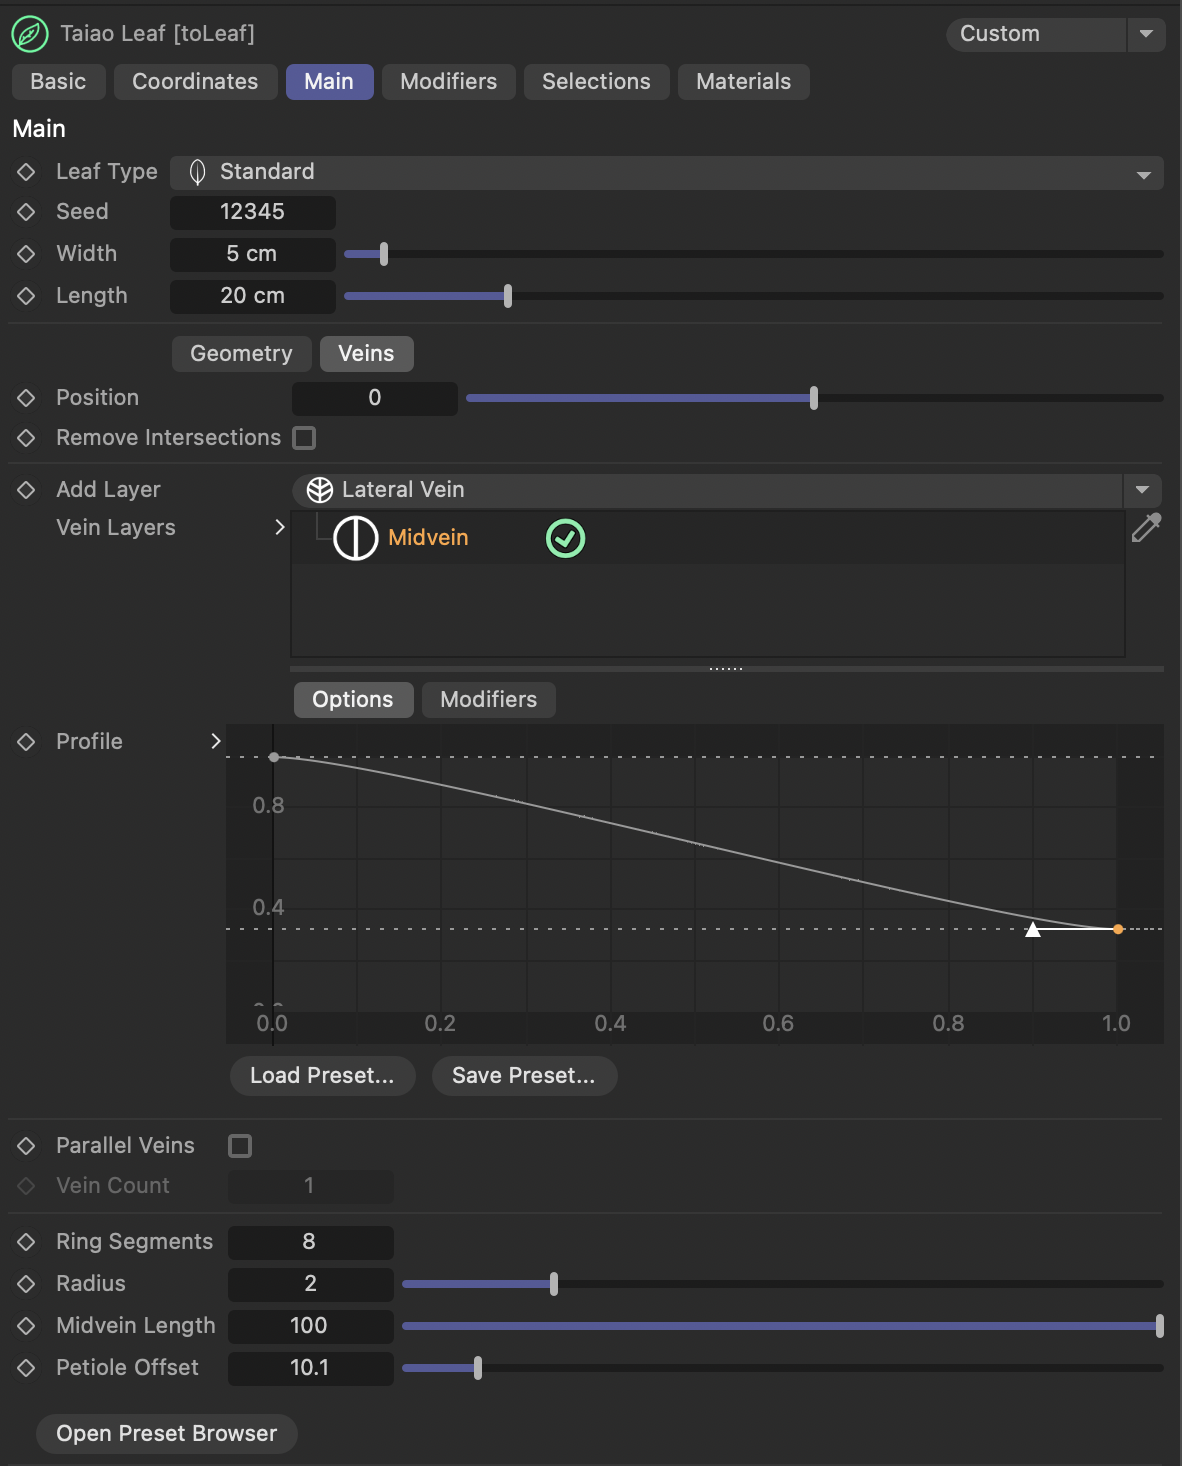The height and width of the screenshot is (1466, 1182).
Task: Click the Position keyframe diamond
Action: pyautogui.click(x=26, y=398)
